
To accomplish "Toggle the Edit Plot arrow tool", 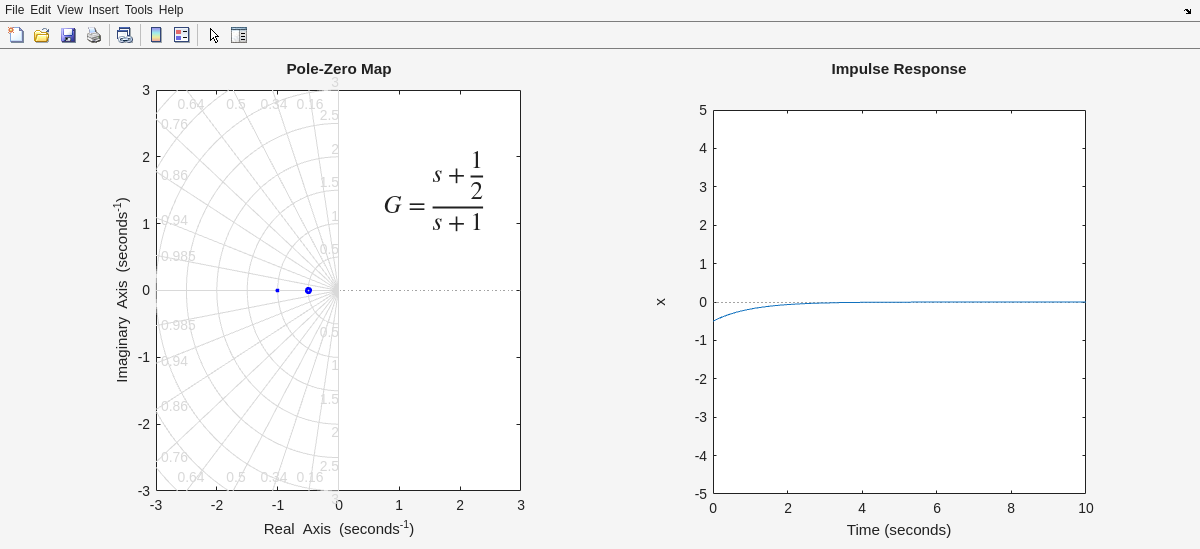I will coord(214,35).
